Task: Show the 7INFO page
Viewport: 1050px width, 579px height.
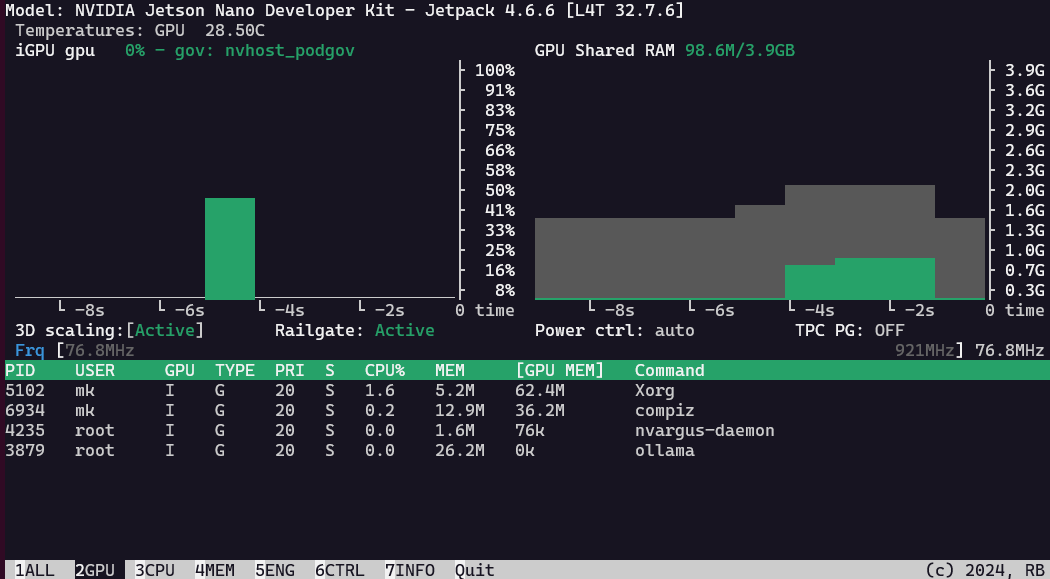Action: coord(410,570)
